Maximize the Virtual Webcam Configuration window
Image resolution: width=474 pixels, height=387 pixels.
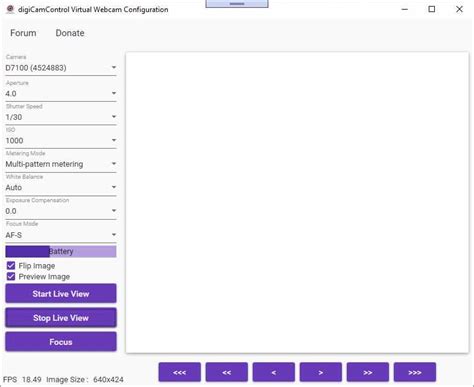432,9
